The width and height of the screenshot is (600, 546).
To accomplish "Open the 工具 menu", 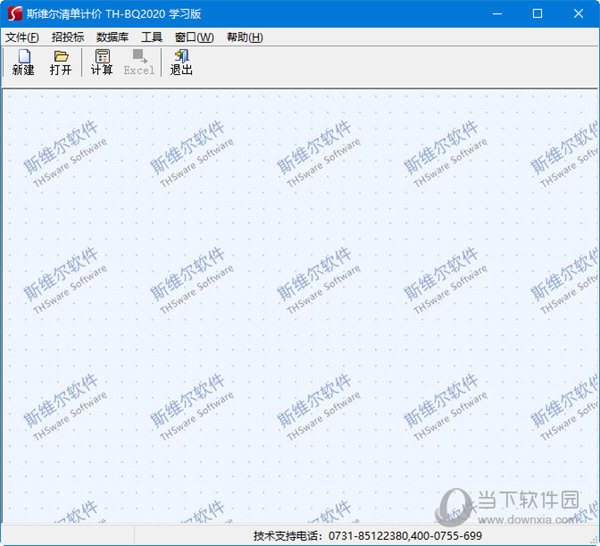I will click(x=152, y=37).
